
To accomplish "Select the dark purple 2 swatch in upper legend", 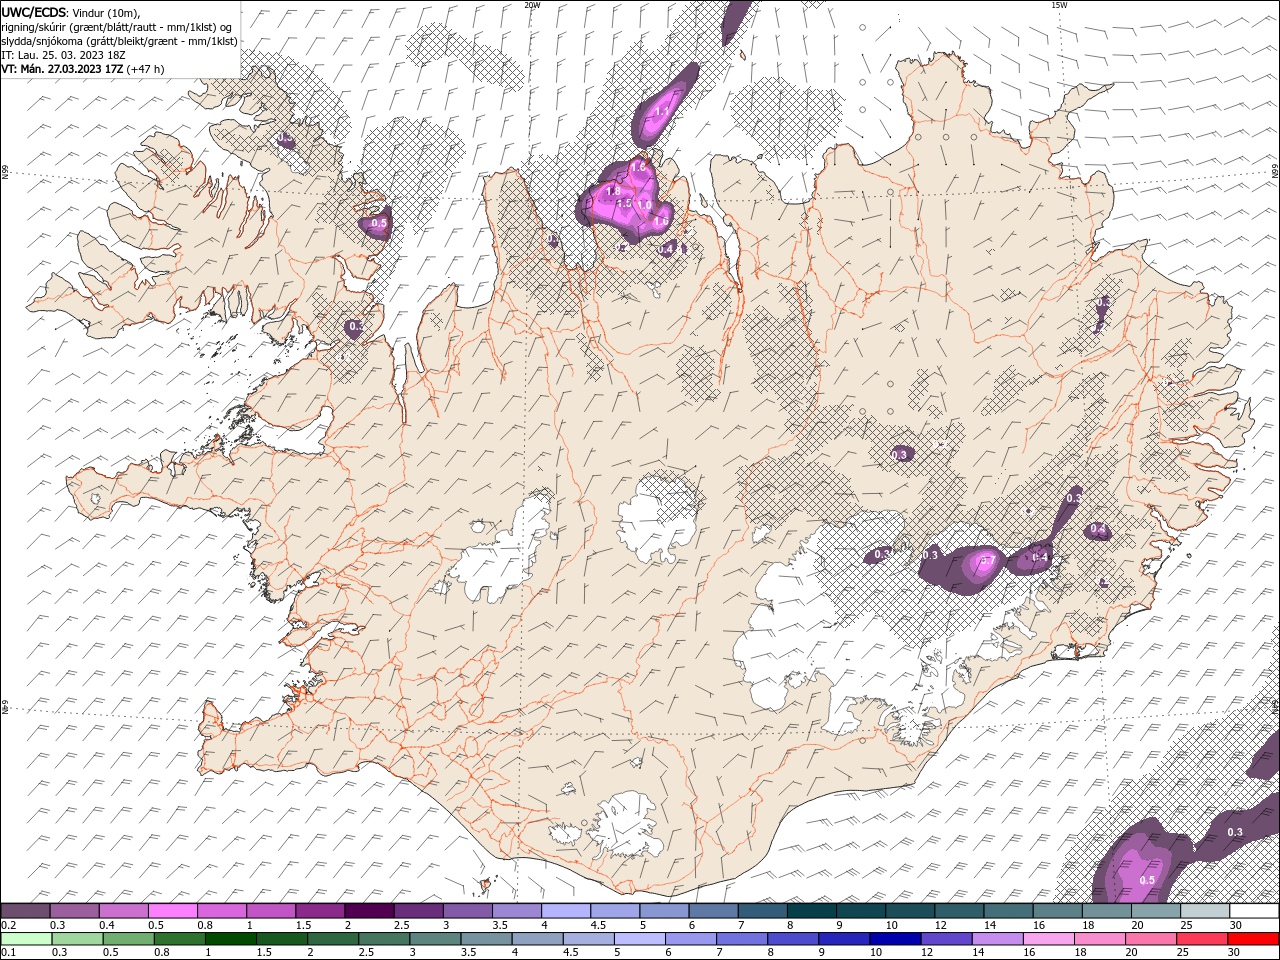I will click(369, 911).
